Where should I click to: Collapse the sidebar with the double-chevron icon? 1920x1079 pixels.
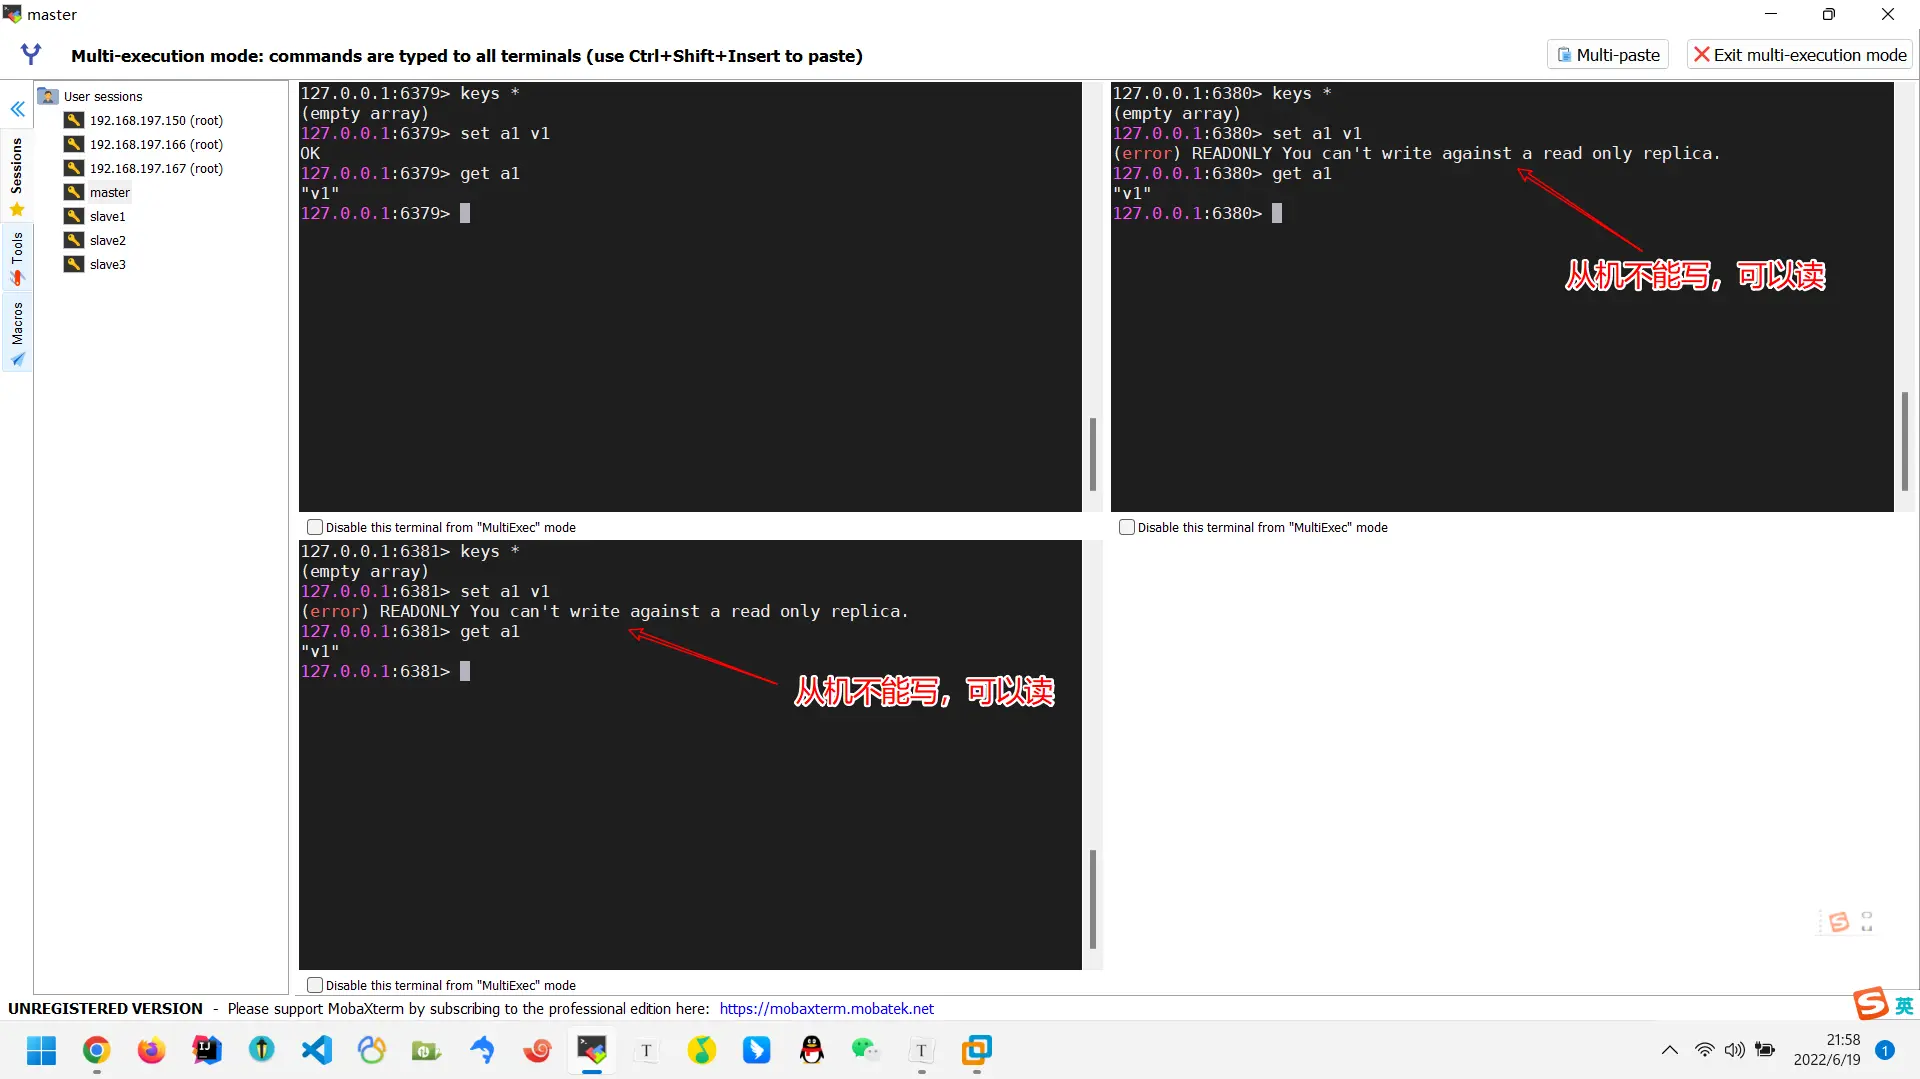pos(17,109)
